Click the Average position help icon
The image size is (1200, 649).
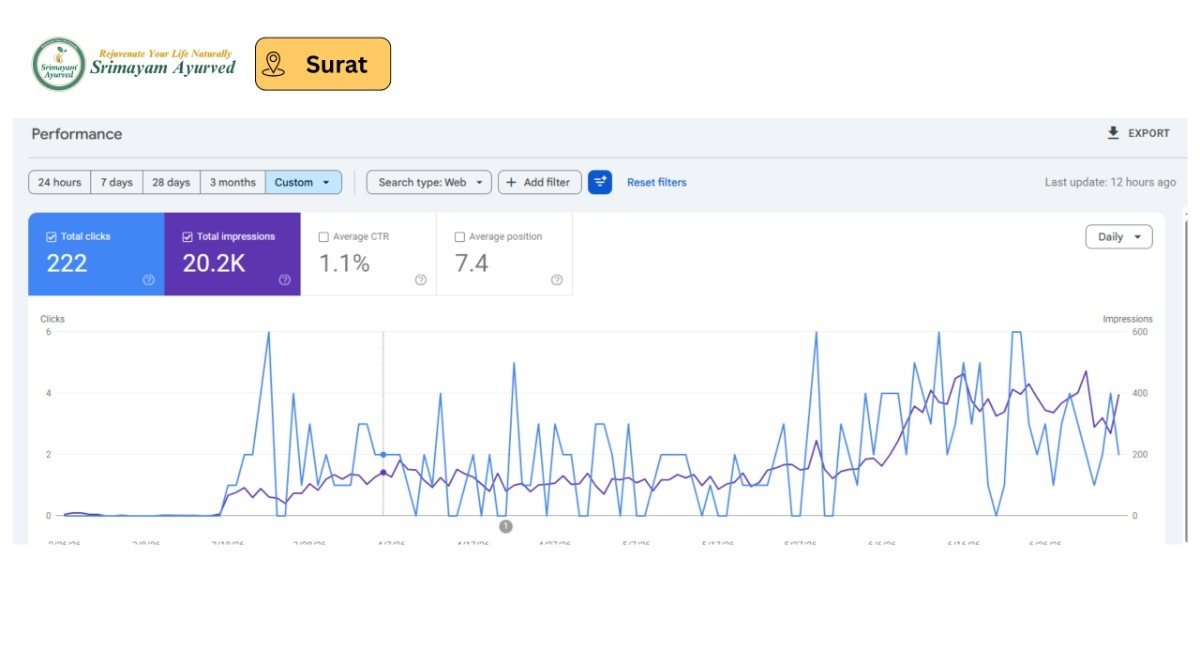(557, 280)
